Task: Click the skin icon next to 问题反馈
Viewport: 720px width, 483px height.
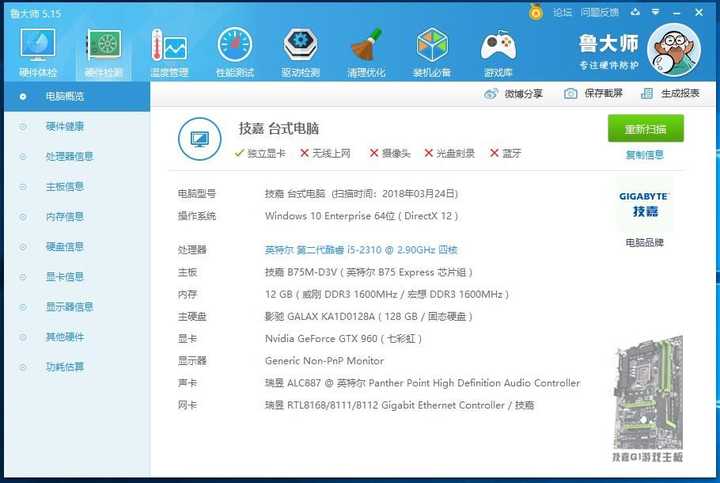Action: click(635, 12)
